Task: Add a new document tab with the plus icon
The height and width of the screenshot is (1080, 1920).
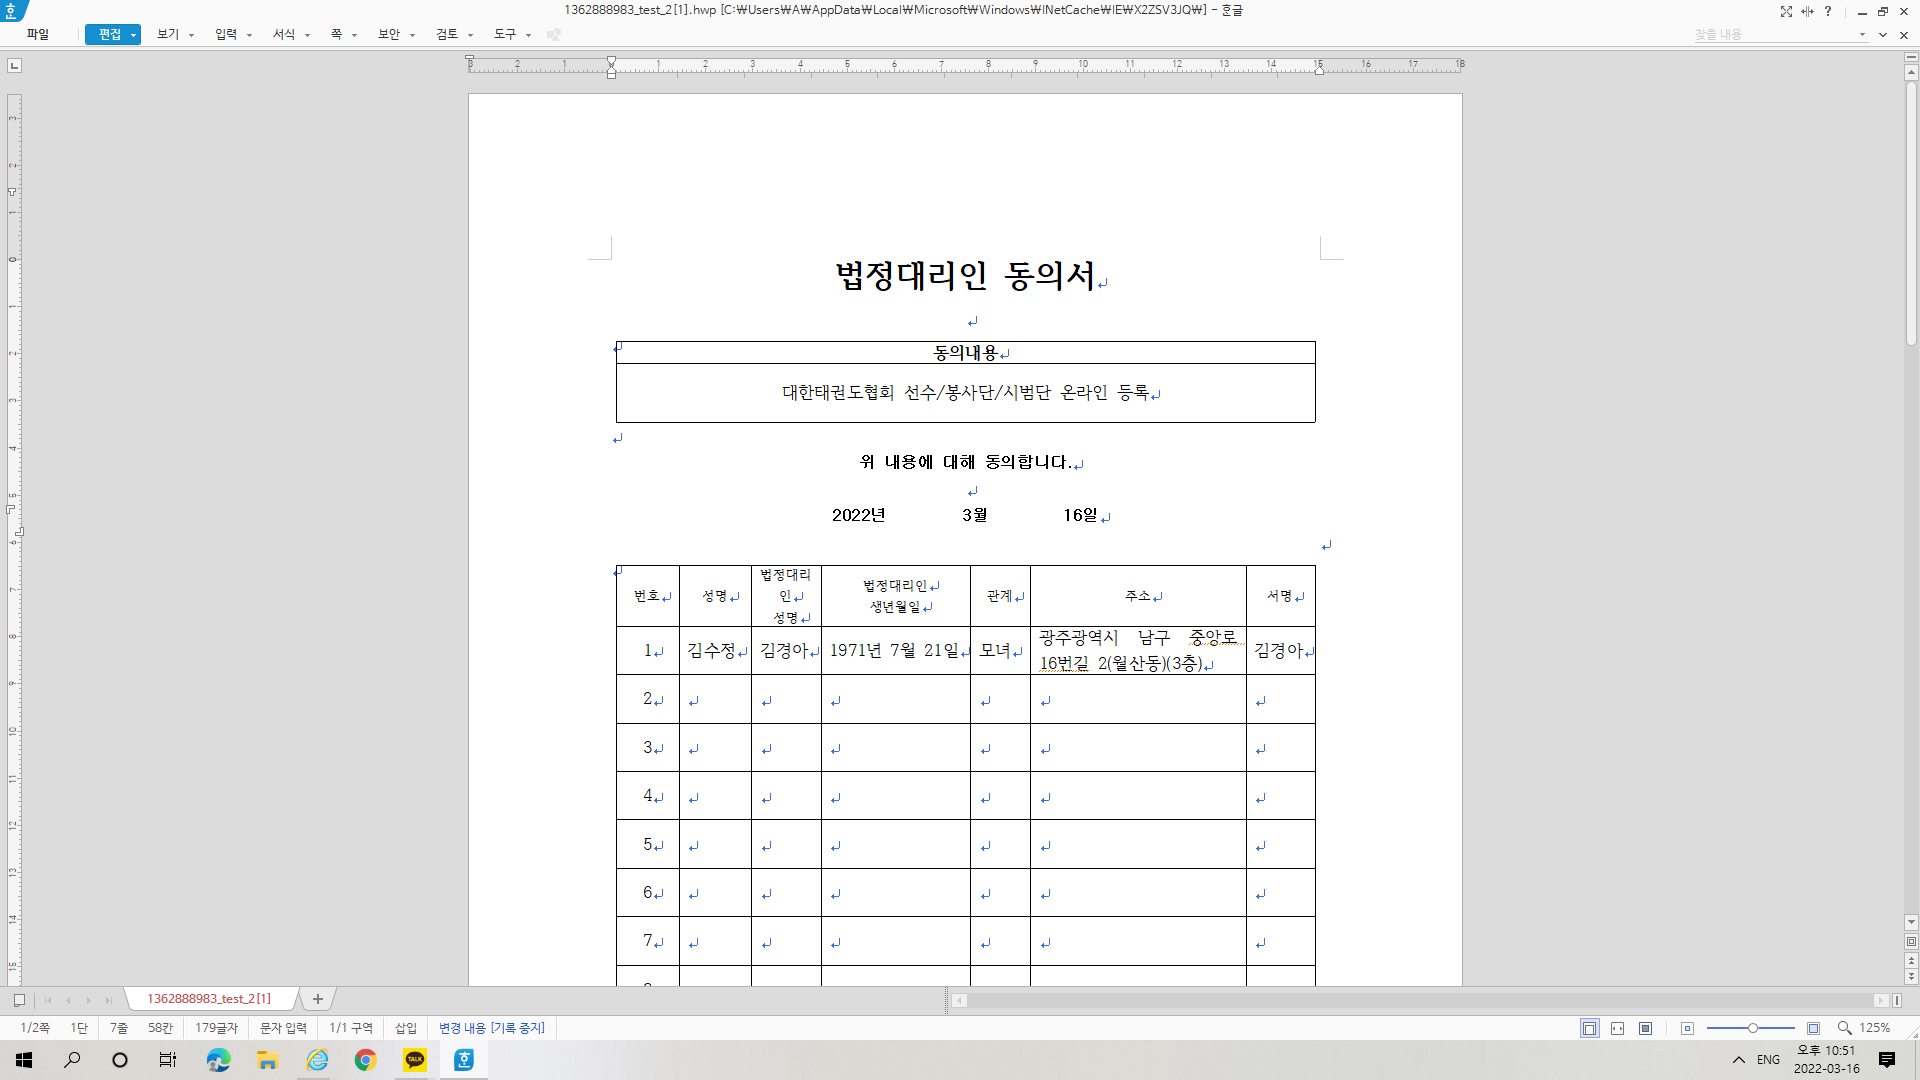Action: [318, 999]
